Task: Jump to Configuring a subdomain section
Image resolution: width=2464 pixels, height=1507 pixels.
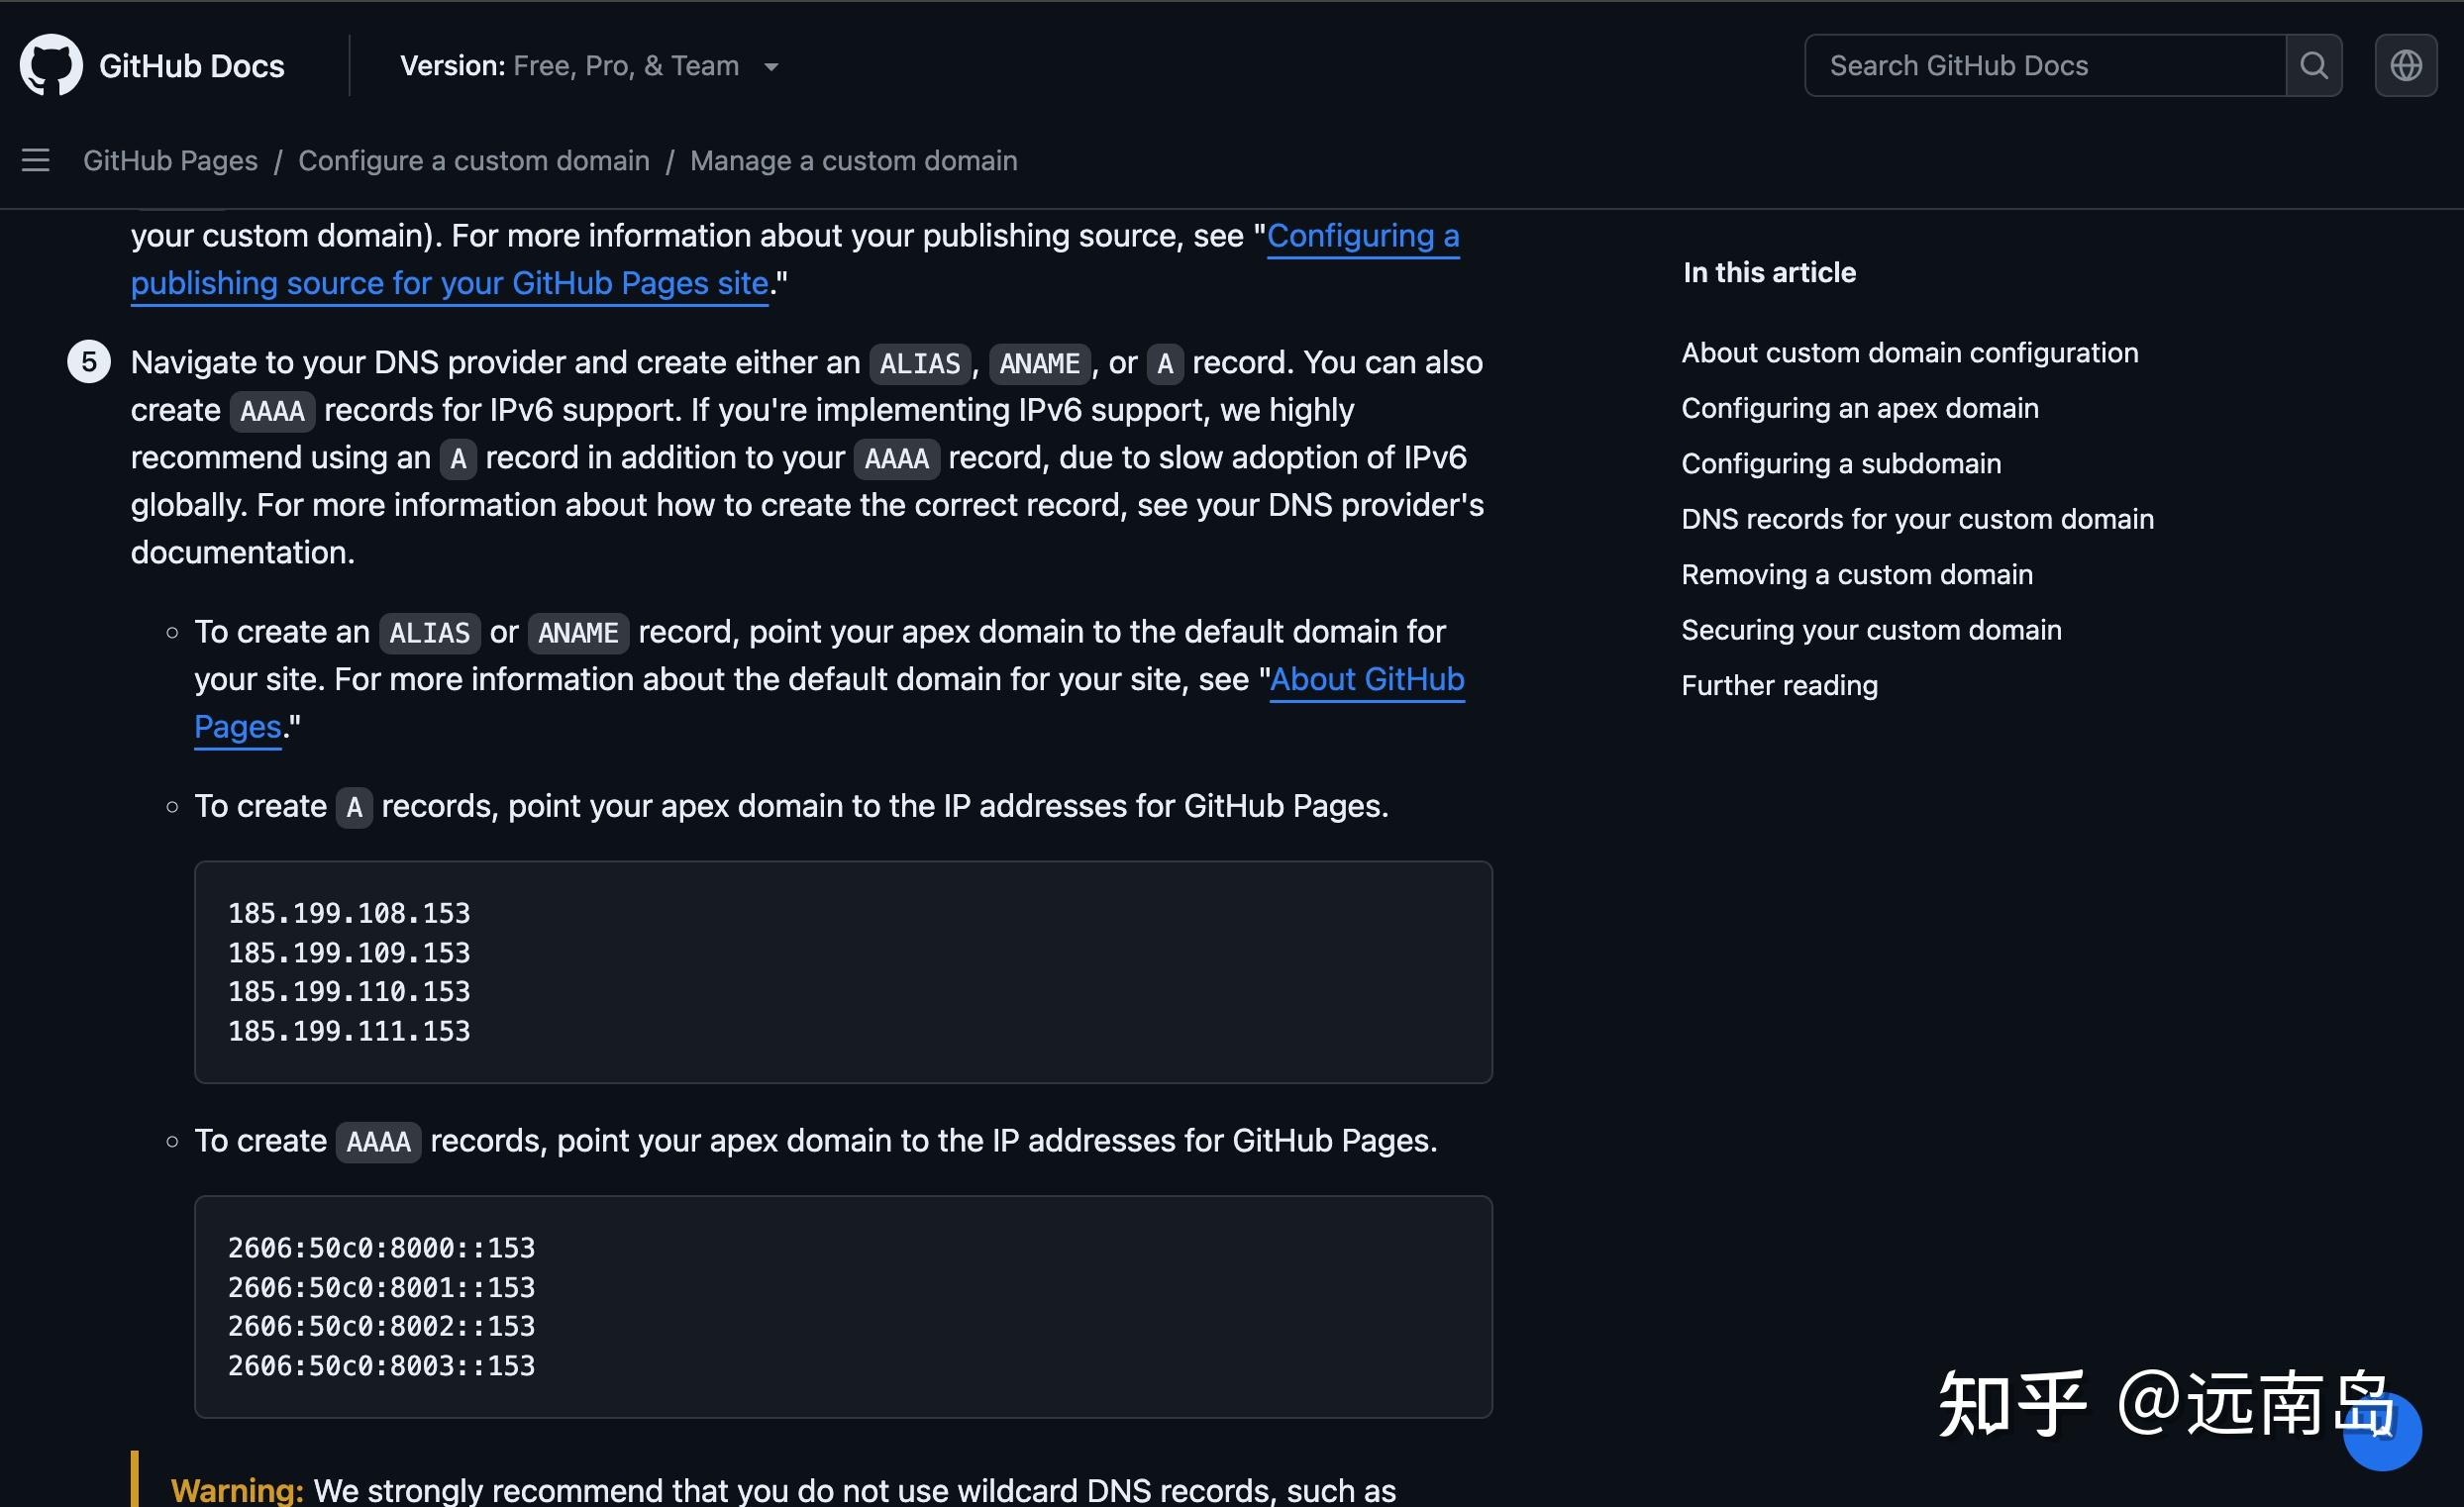Action: tap(1841, 464)
